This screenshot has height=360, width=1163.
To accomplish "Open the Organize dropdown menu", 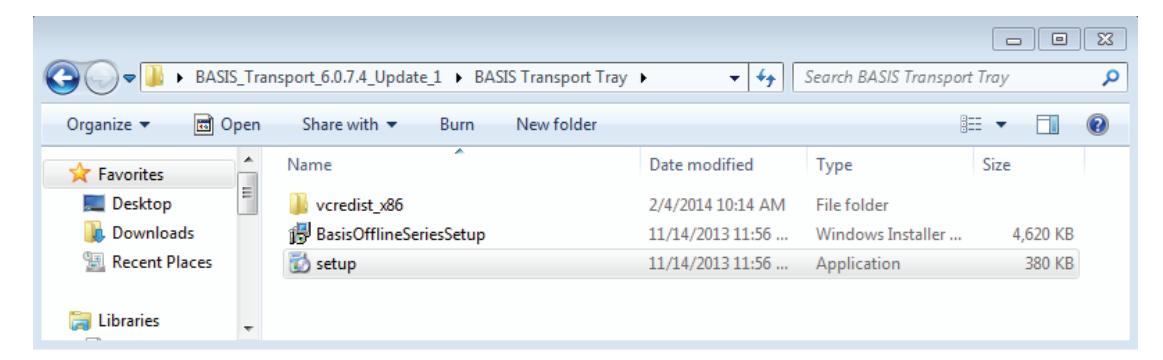I will [108, 125].
